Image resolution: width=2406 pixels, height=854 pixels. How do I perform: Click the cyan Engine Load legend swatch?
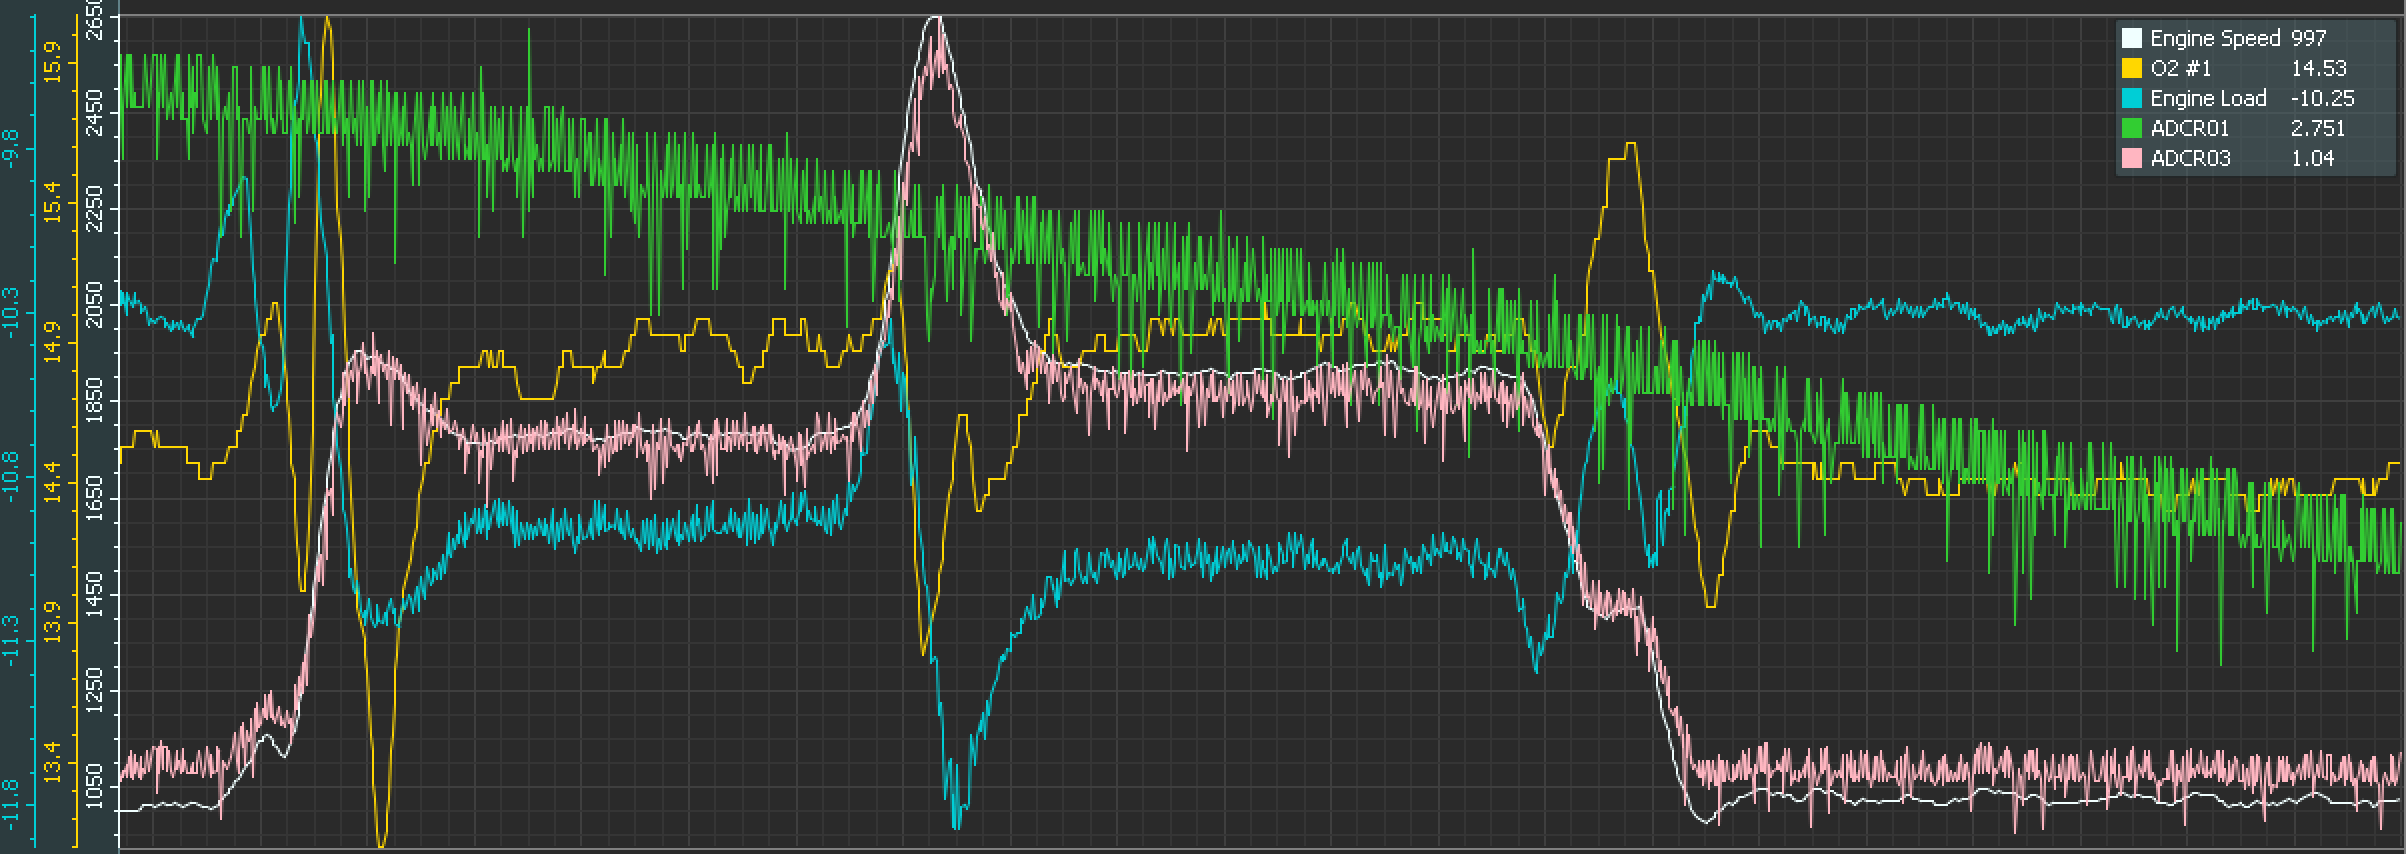[x=2131, y=98]
